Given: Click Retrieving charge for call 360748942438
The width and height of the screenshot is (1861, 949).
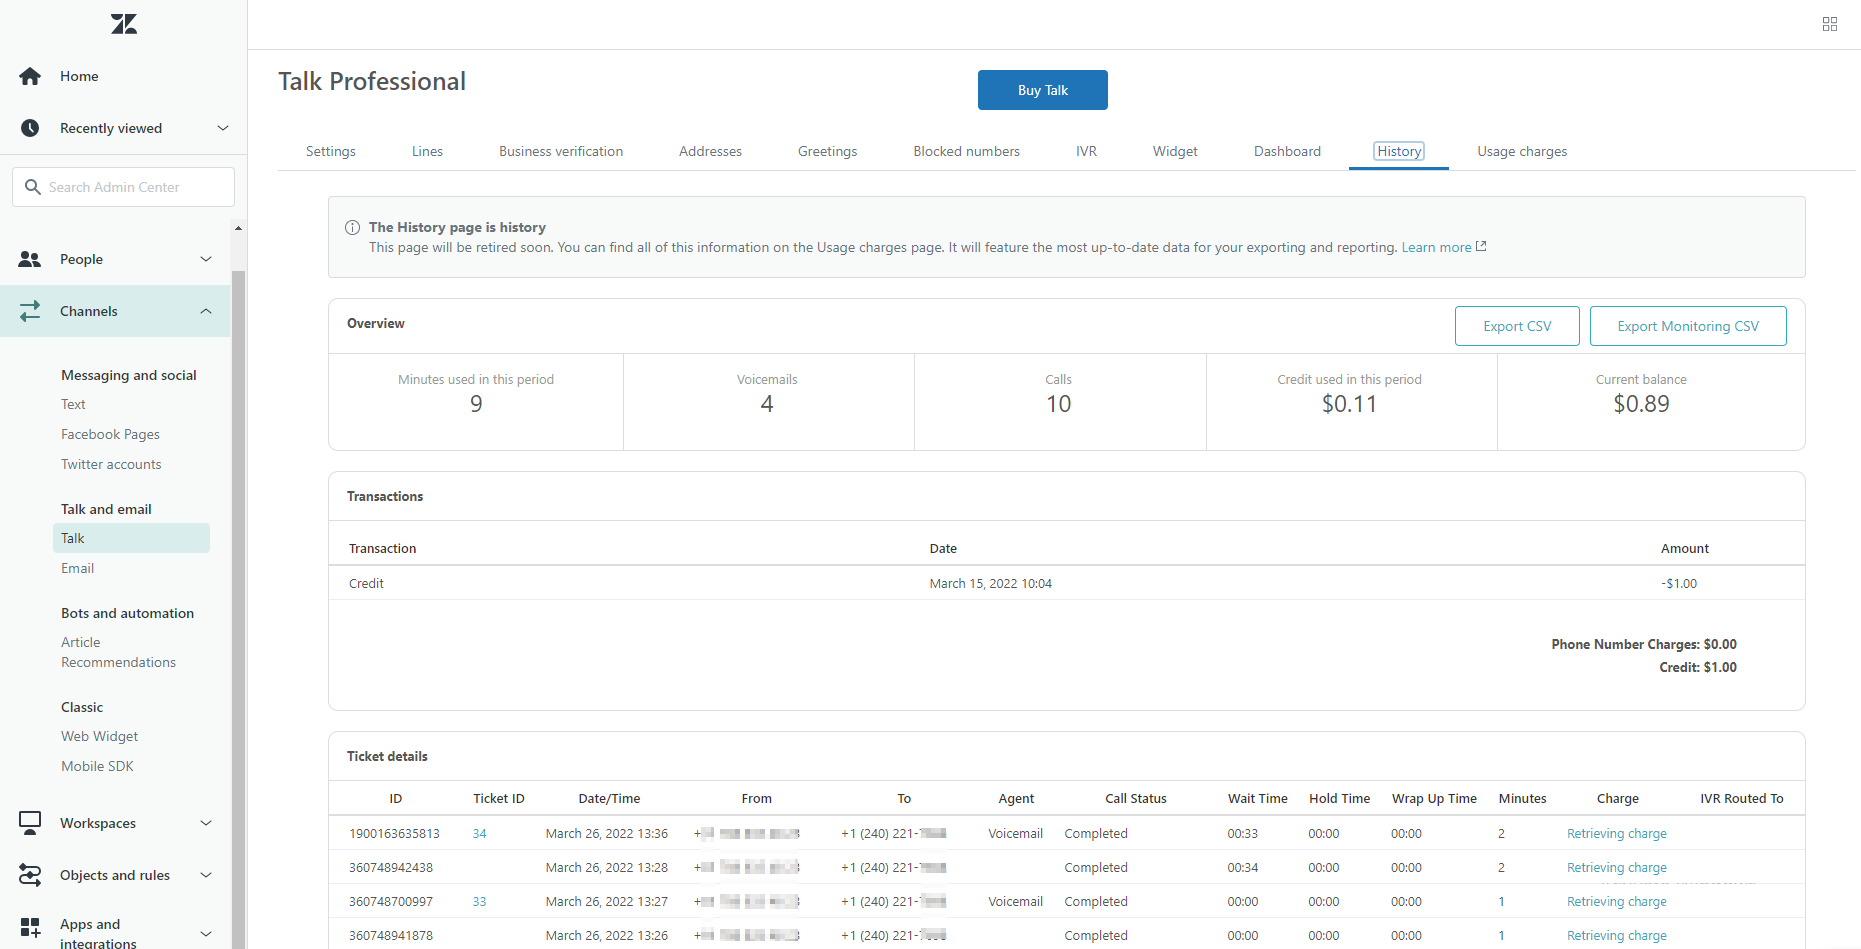Looking at the screenshot, I should [1616, 867].
